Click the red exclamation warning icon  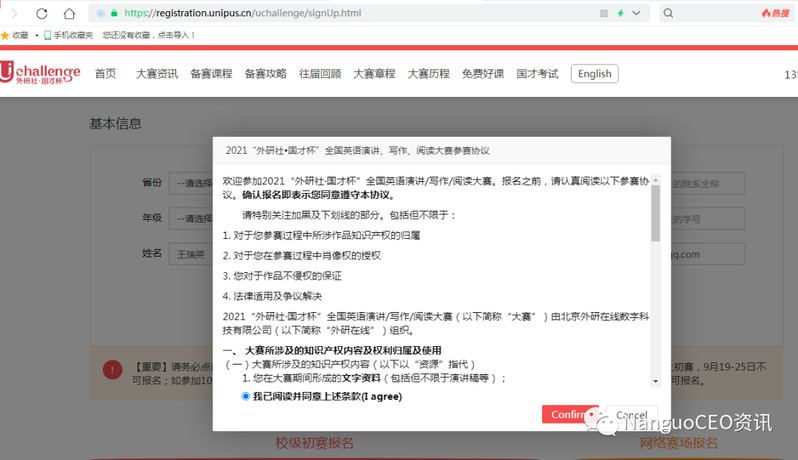(x=112, y=369)
